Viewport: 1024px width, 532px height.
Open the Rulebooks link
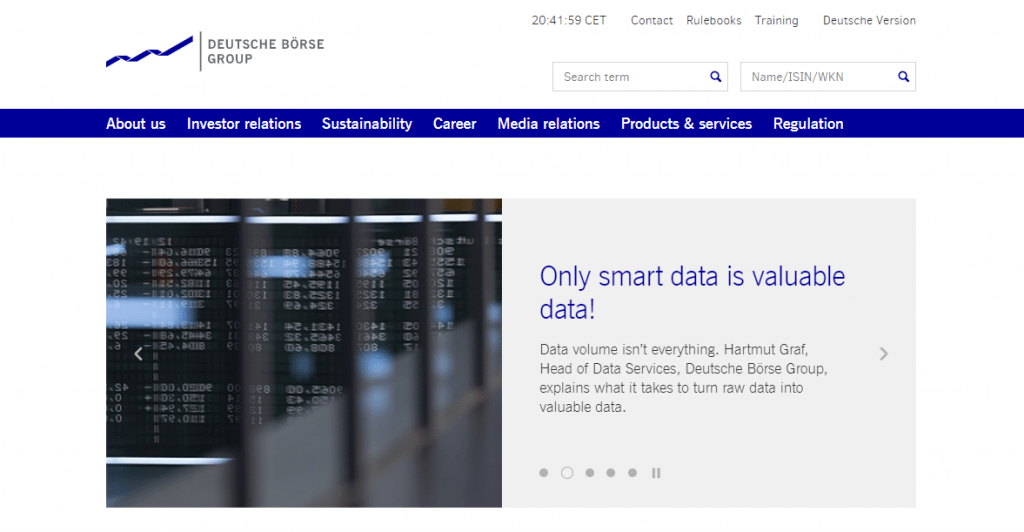714,20
